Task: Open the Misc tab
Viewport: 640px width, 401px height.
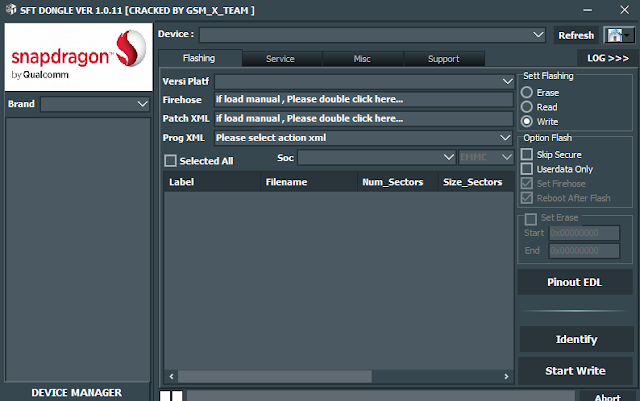Action: pos(362,59)
